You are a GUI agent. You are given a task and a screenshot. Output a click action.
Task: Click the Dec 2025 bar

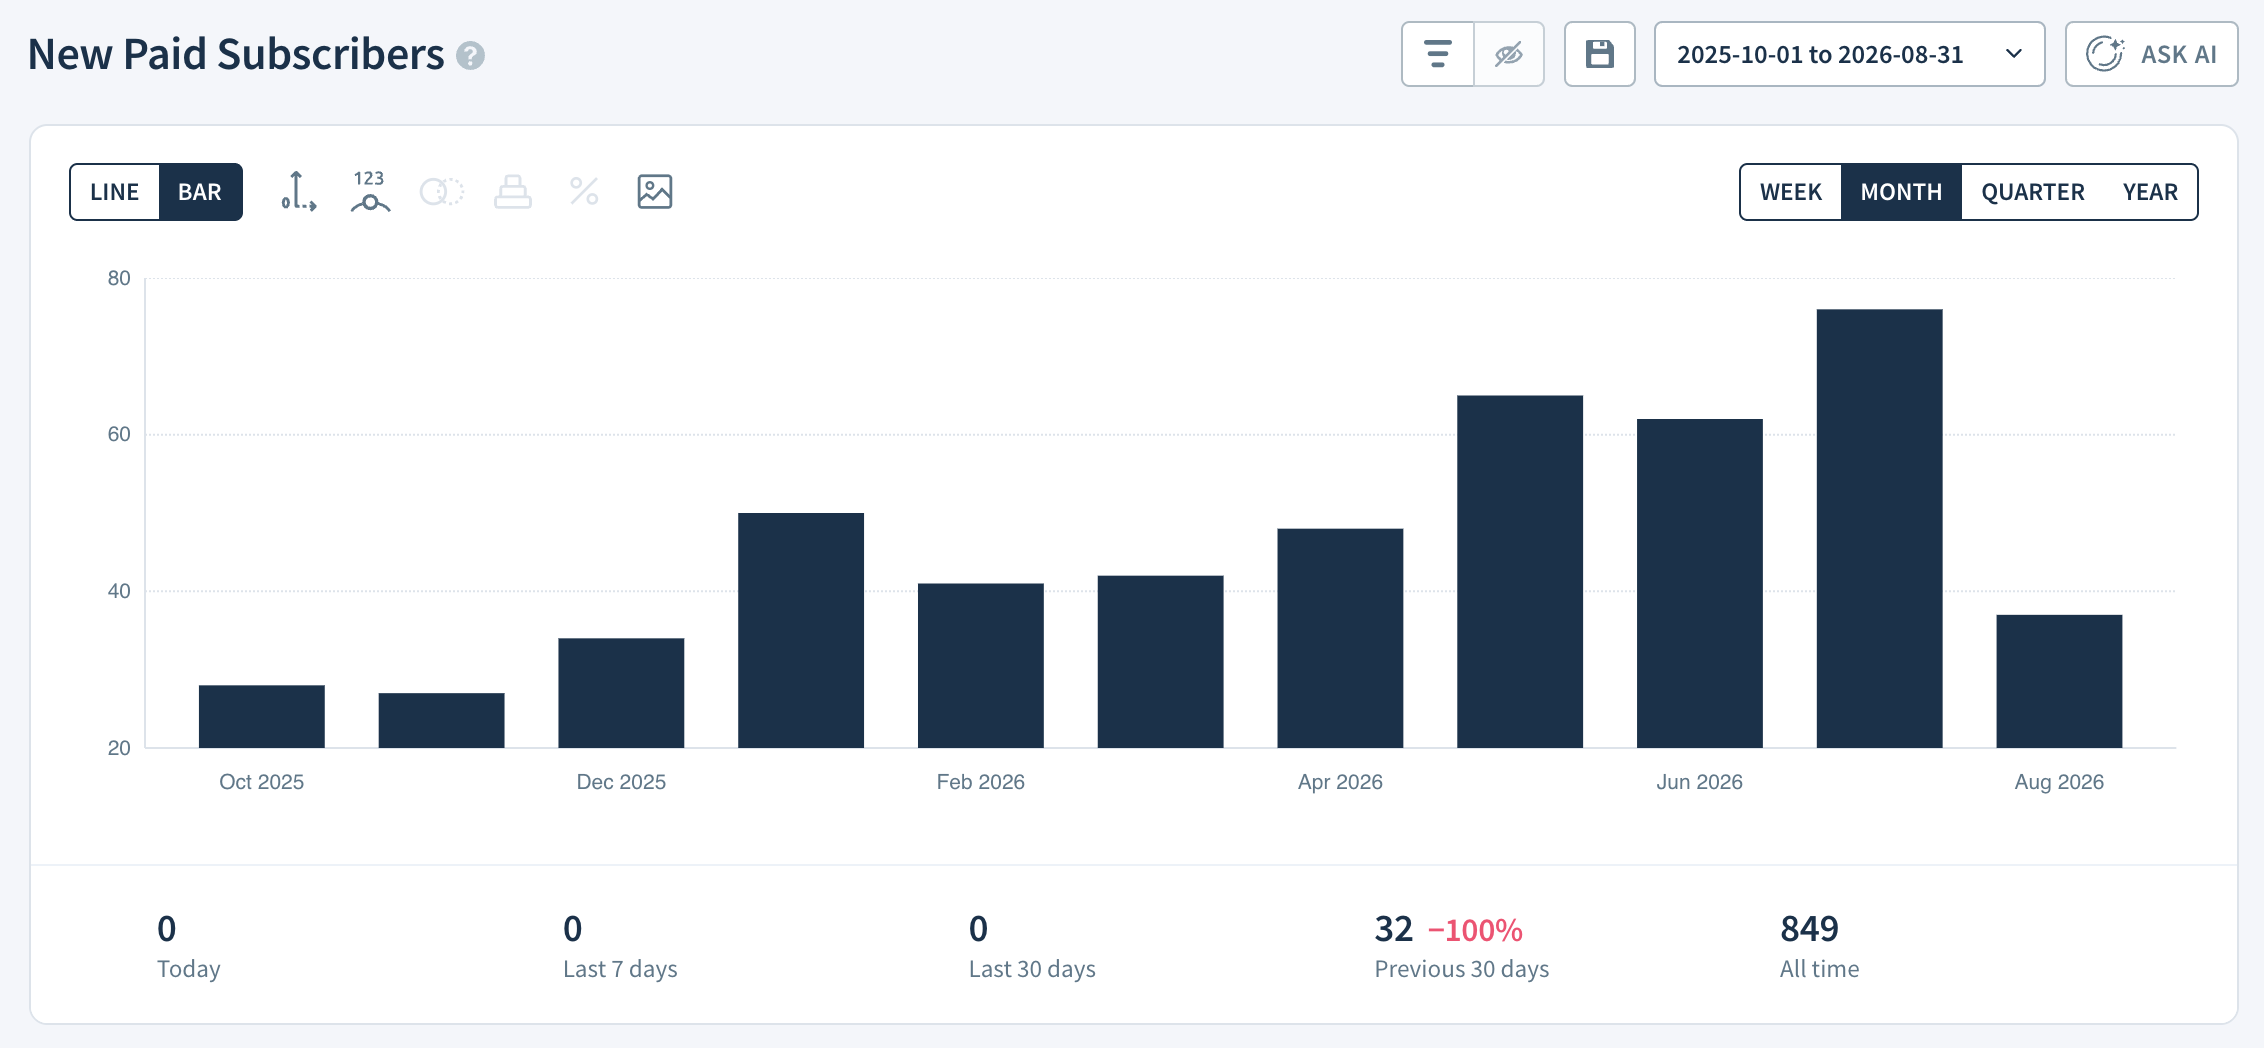click(621, 693)
